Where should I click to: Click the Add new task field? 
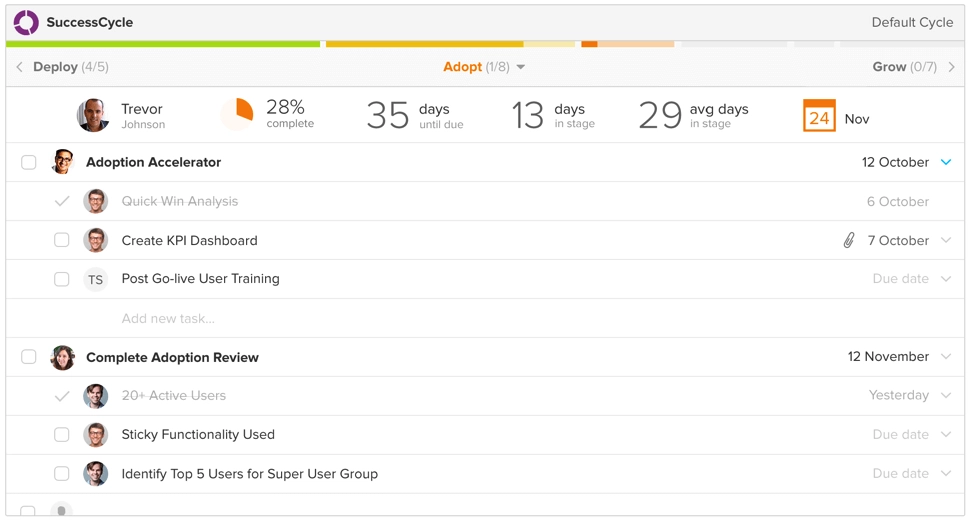pos(168,319)
